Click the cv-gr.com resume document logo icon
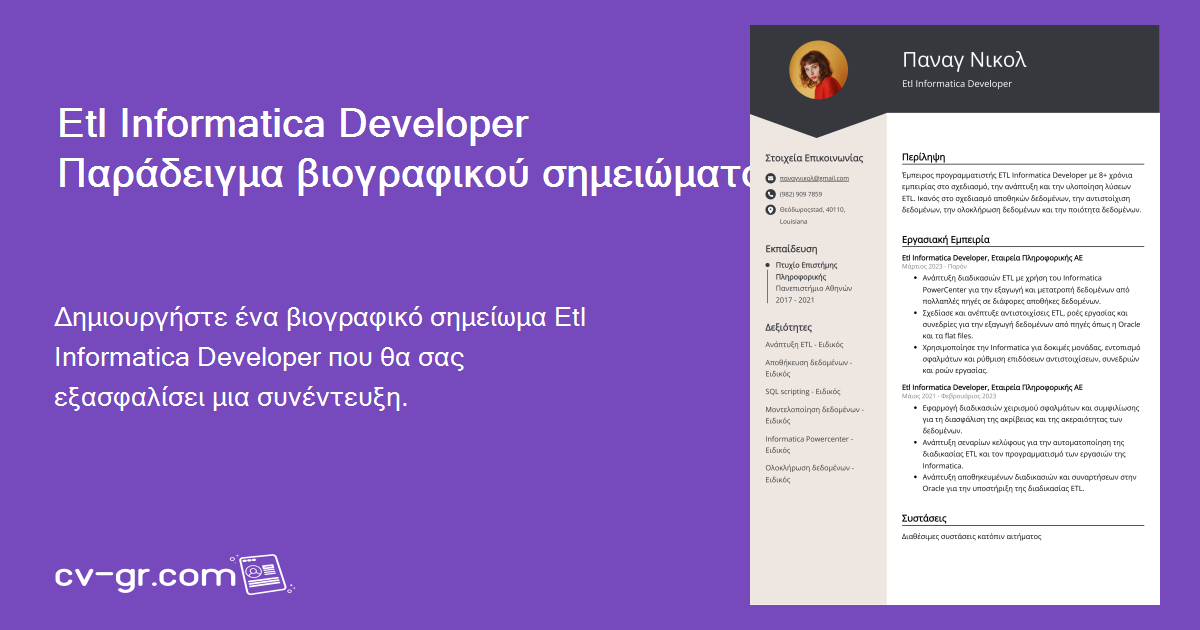 tap(264, 575)
